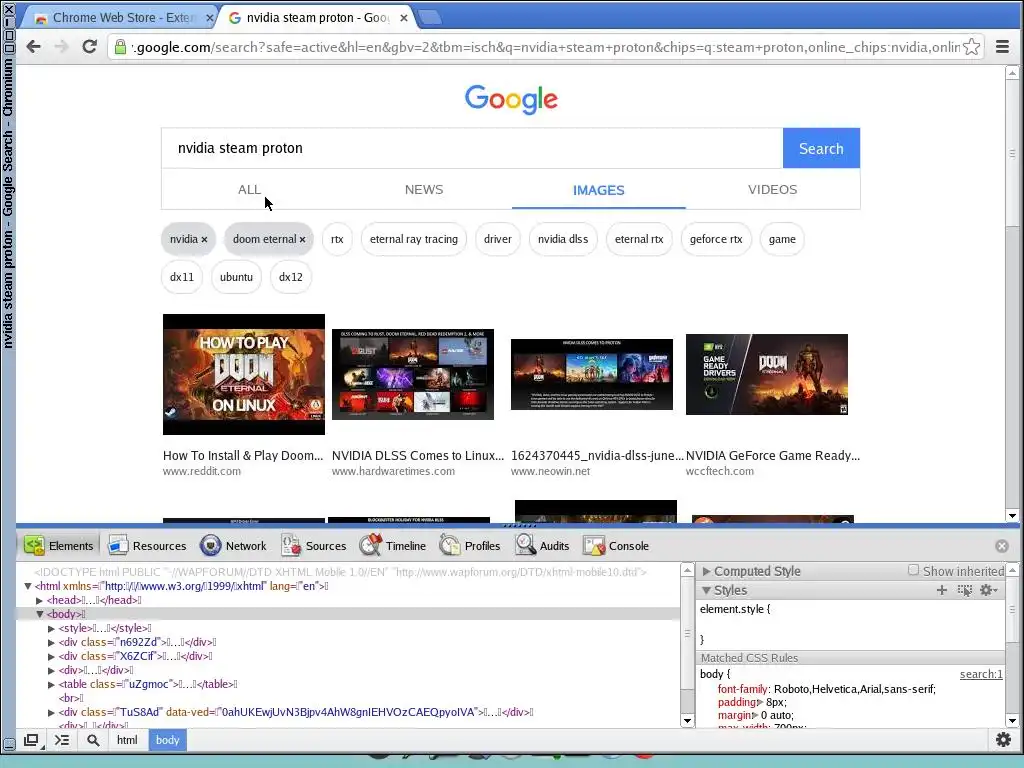Remove the doom eternal filter chip
1024x768 pixels.
coord(302,240)
